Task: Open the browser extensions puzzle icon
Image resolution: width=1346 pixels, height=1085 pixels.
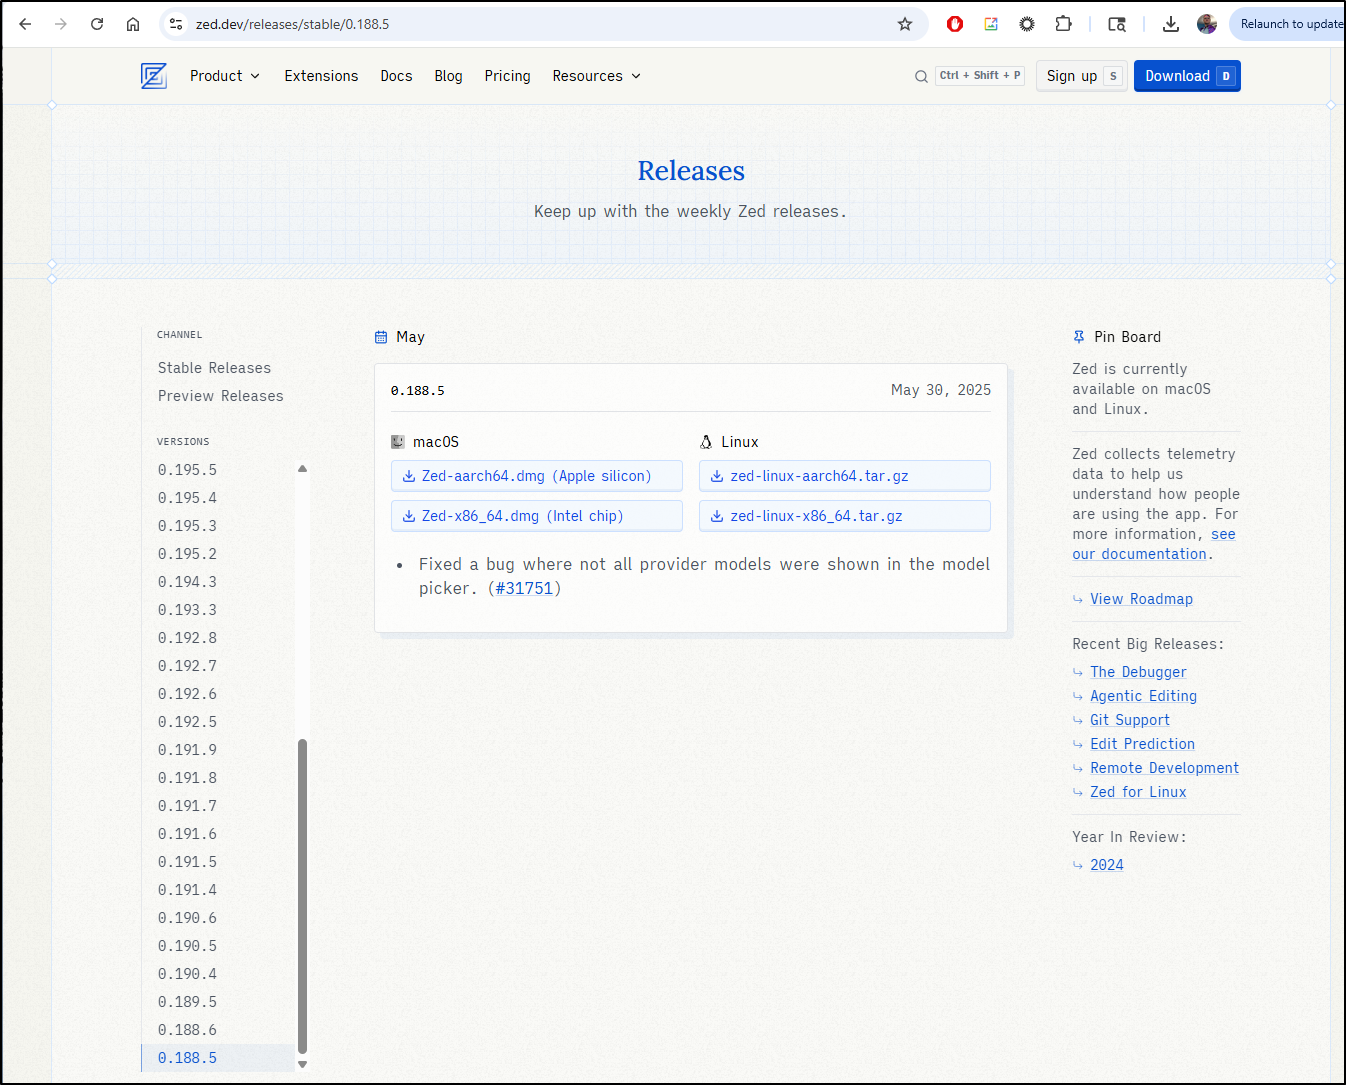Action: pyautogui.click(x=1064, y=24)
